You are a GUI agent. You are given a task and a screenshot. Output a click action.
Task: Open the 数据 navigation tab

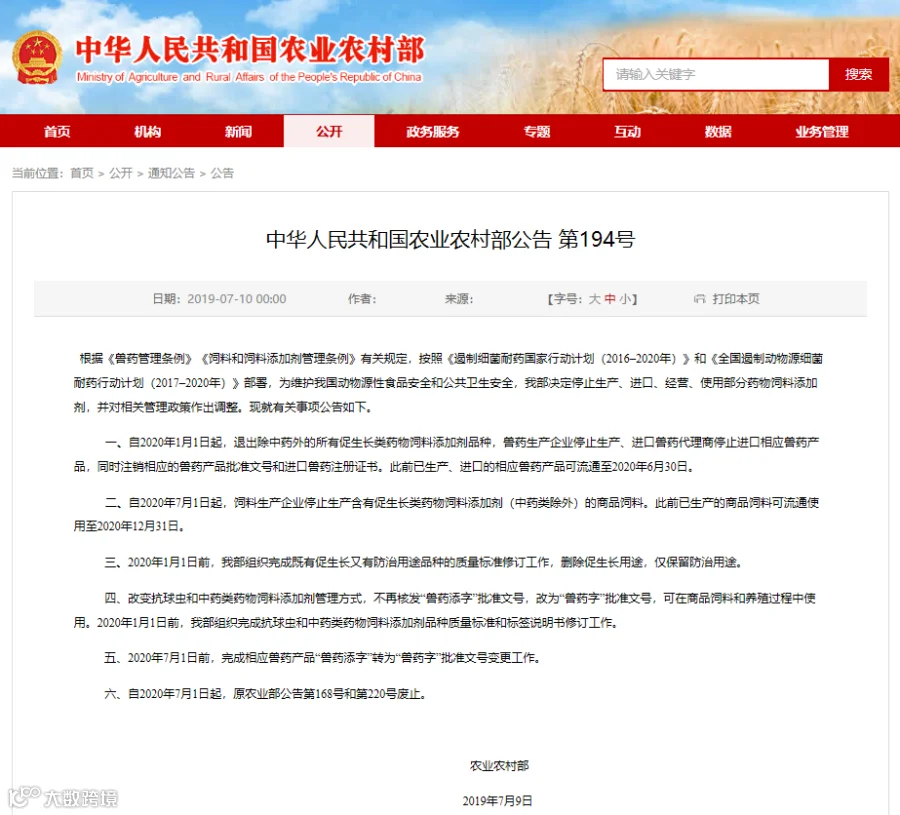718,131
